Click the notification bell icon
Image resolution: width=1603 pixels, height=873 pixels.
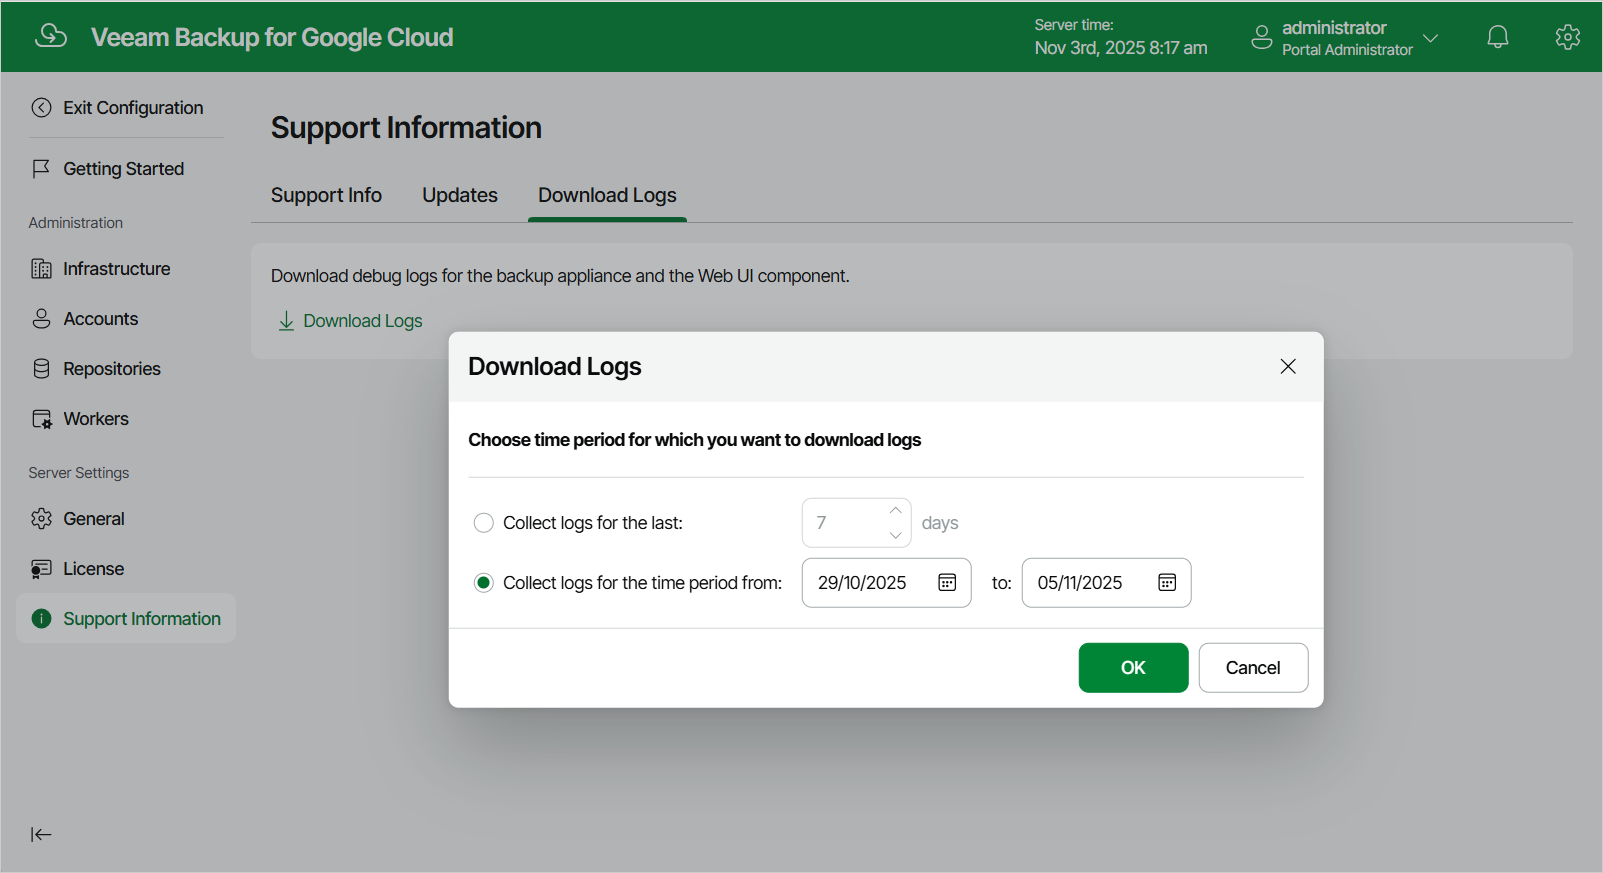pyautogui.click(x=1497, y=37)
